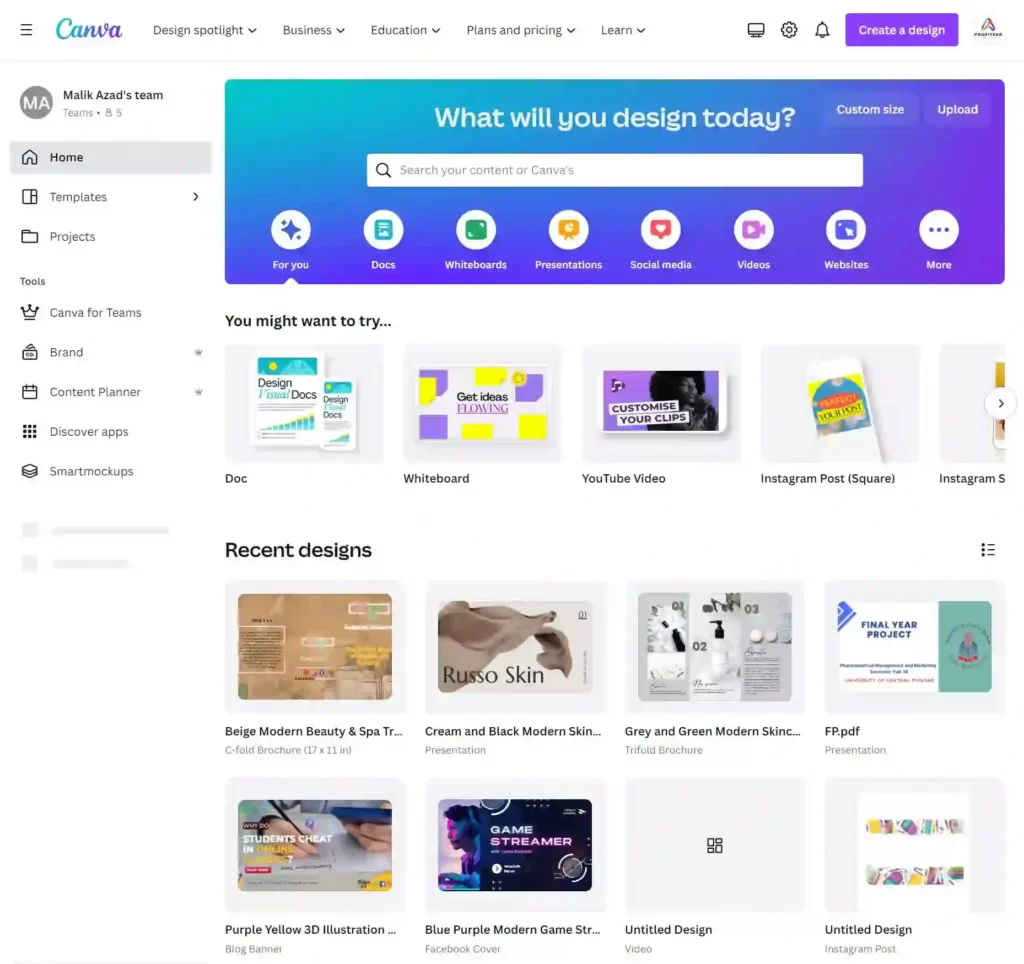This screenshot has width=1024, height=964.
Task: Switch Recent designs to list view
Action: [988, 550]
